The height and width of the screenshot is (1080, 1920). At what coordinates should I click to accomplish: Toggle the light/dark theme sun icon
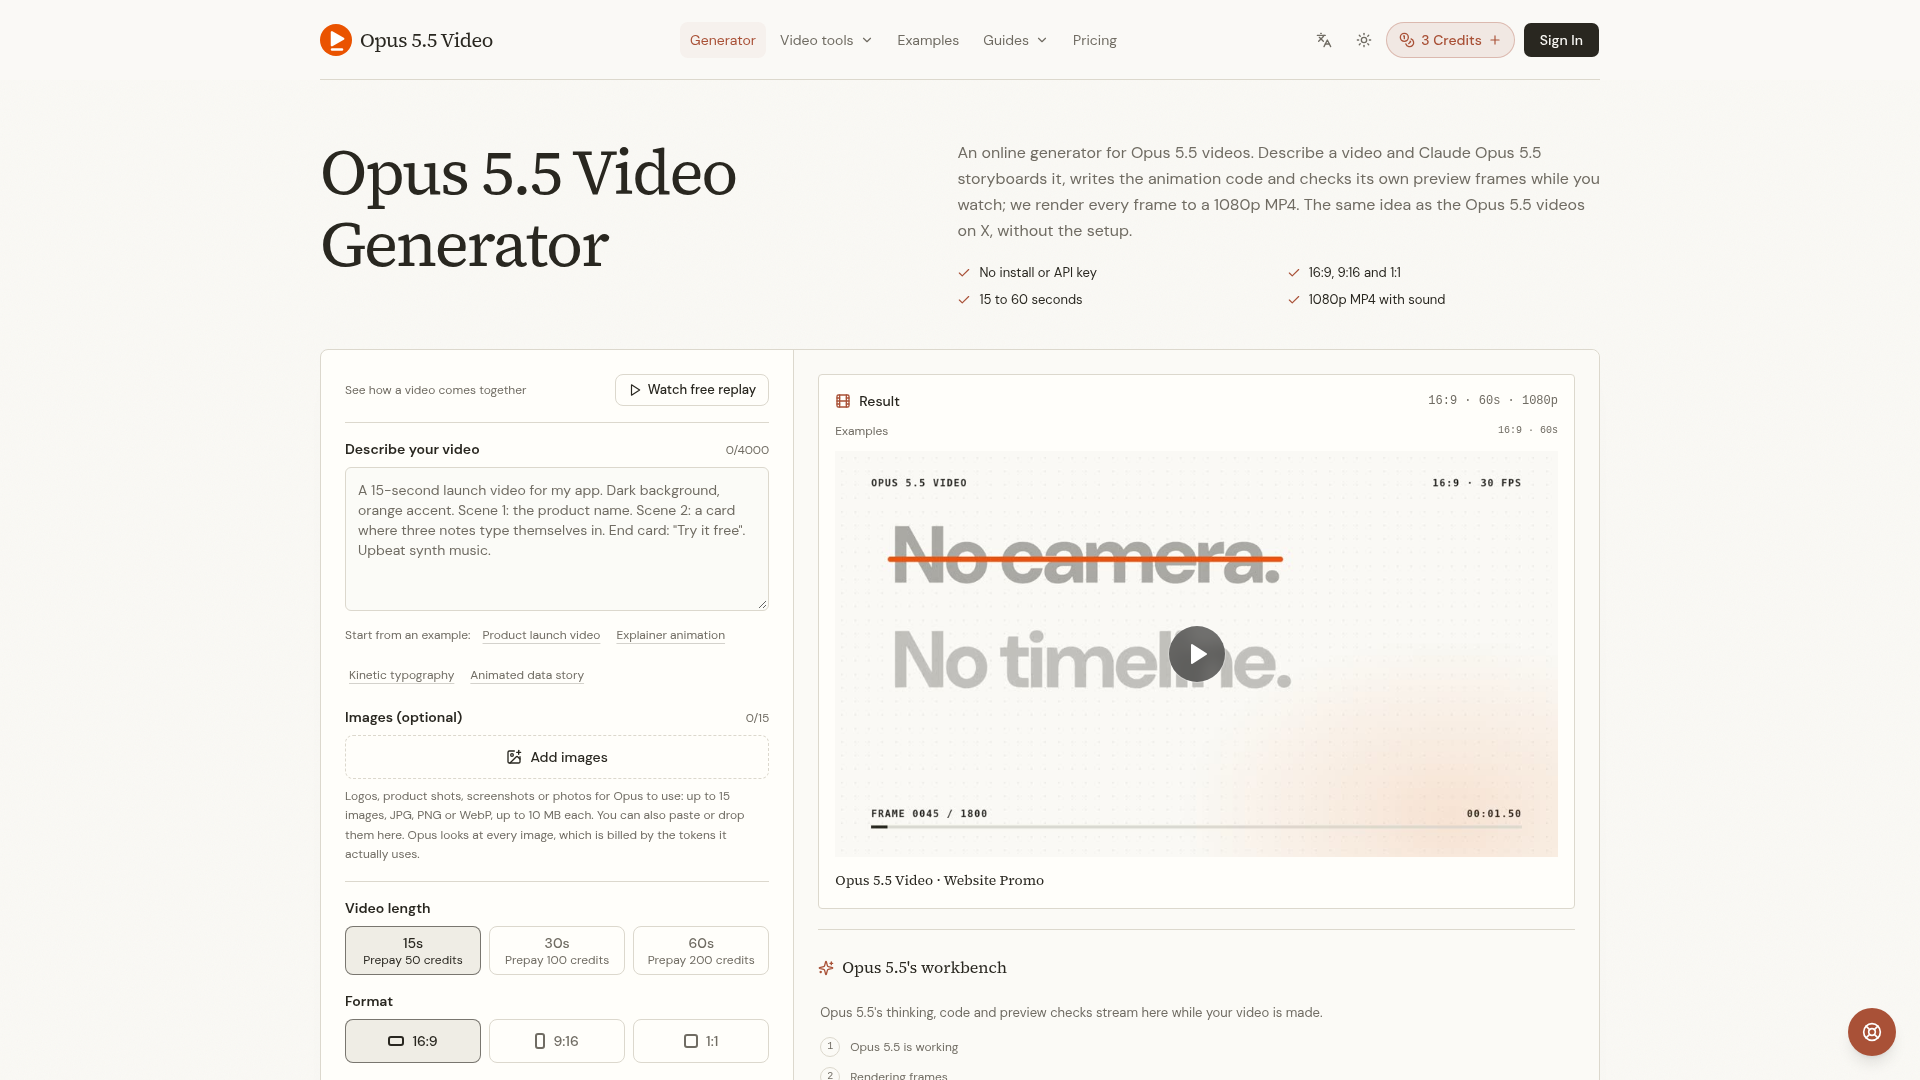pyautogui.click(x=1364, y=40)
